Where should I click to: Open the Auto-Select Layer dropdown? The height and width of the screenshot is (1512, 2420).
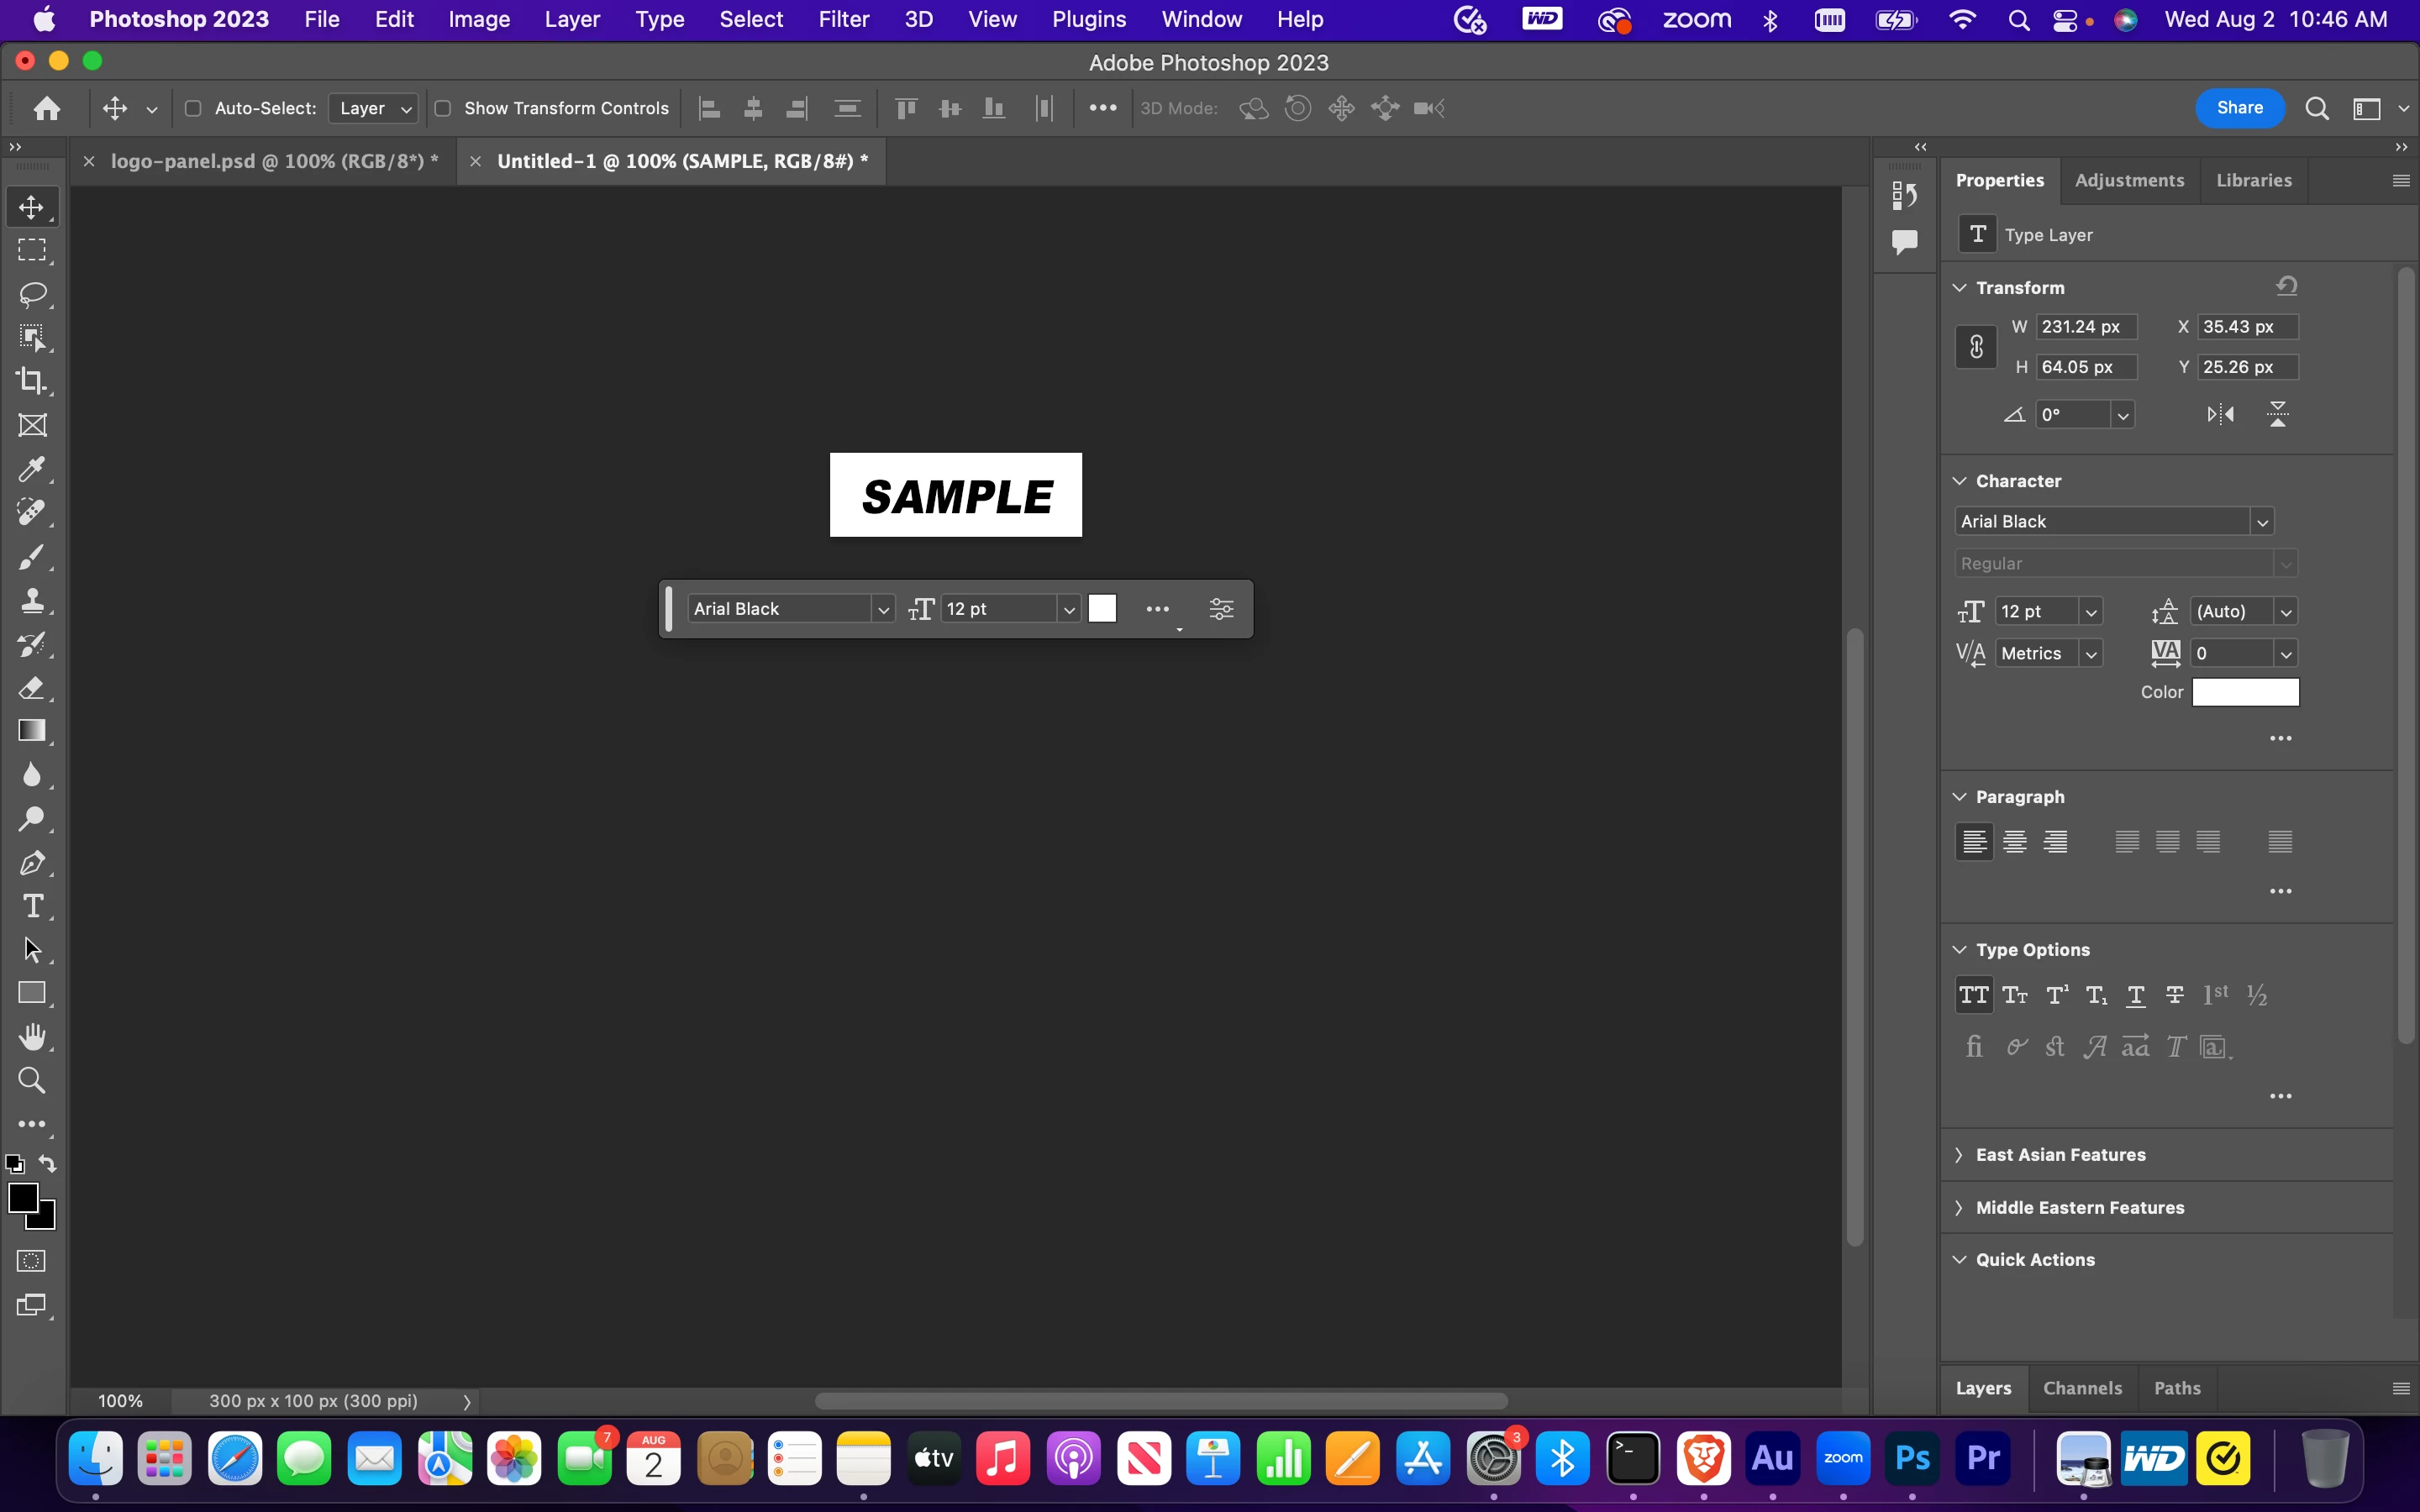point(374,108)
